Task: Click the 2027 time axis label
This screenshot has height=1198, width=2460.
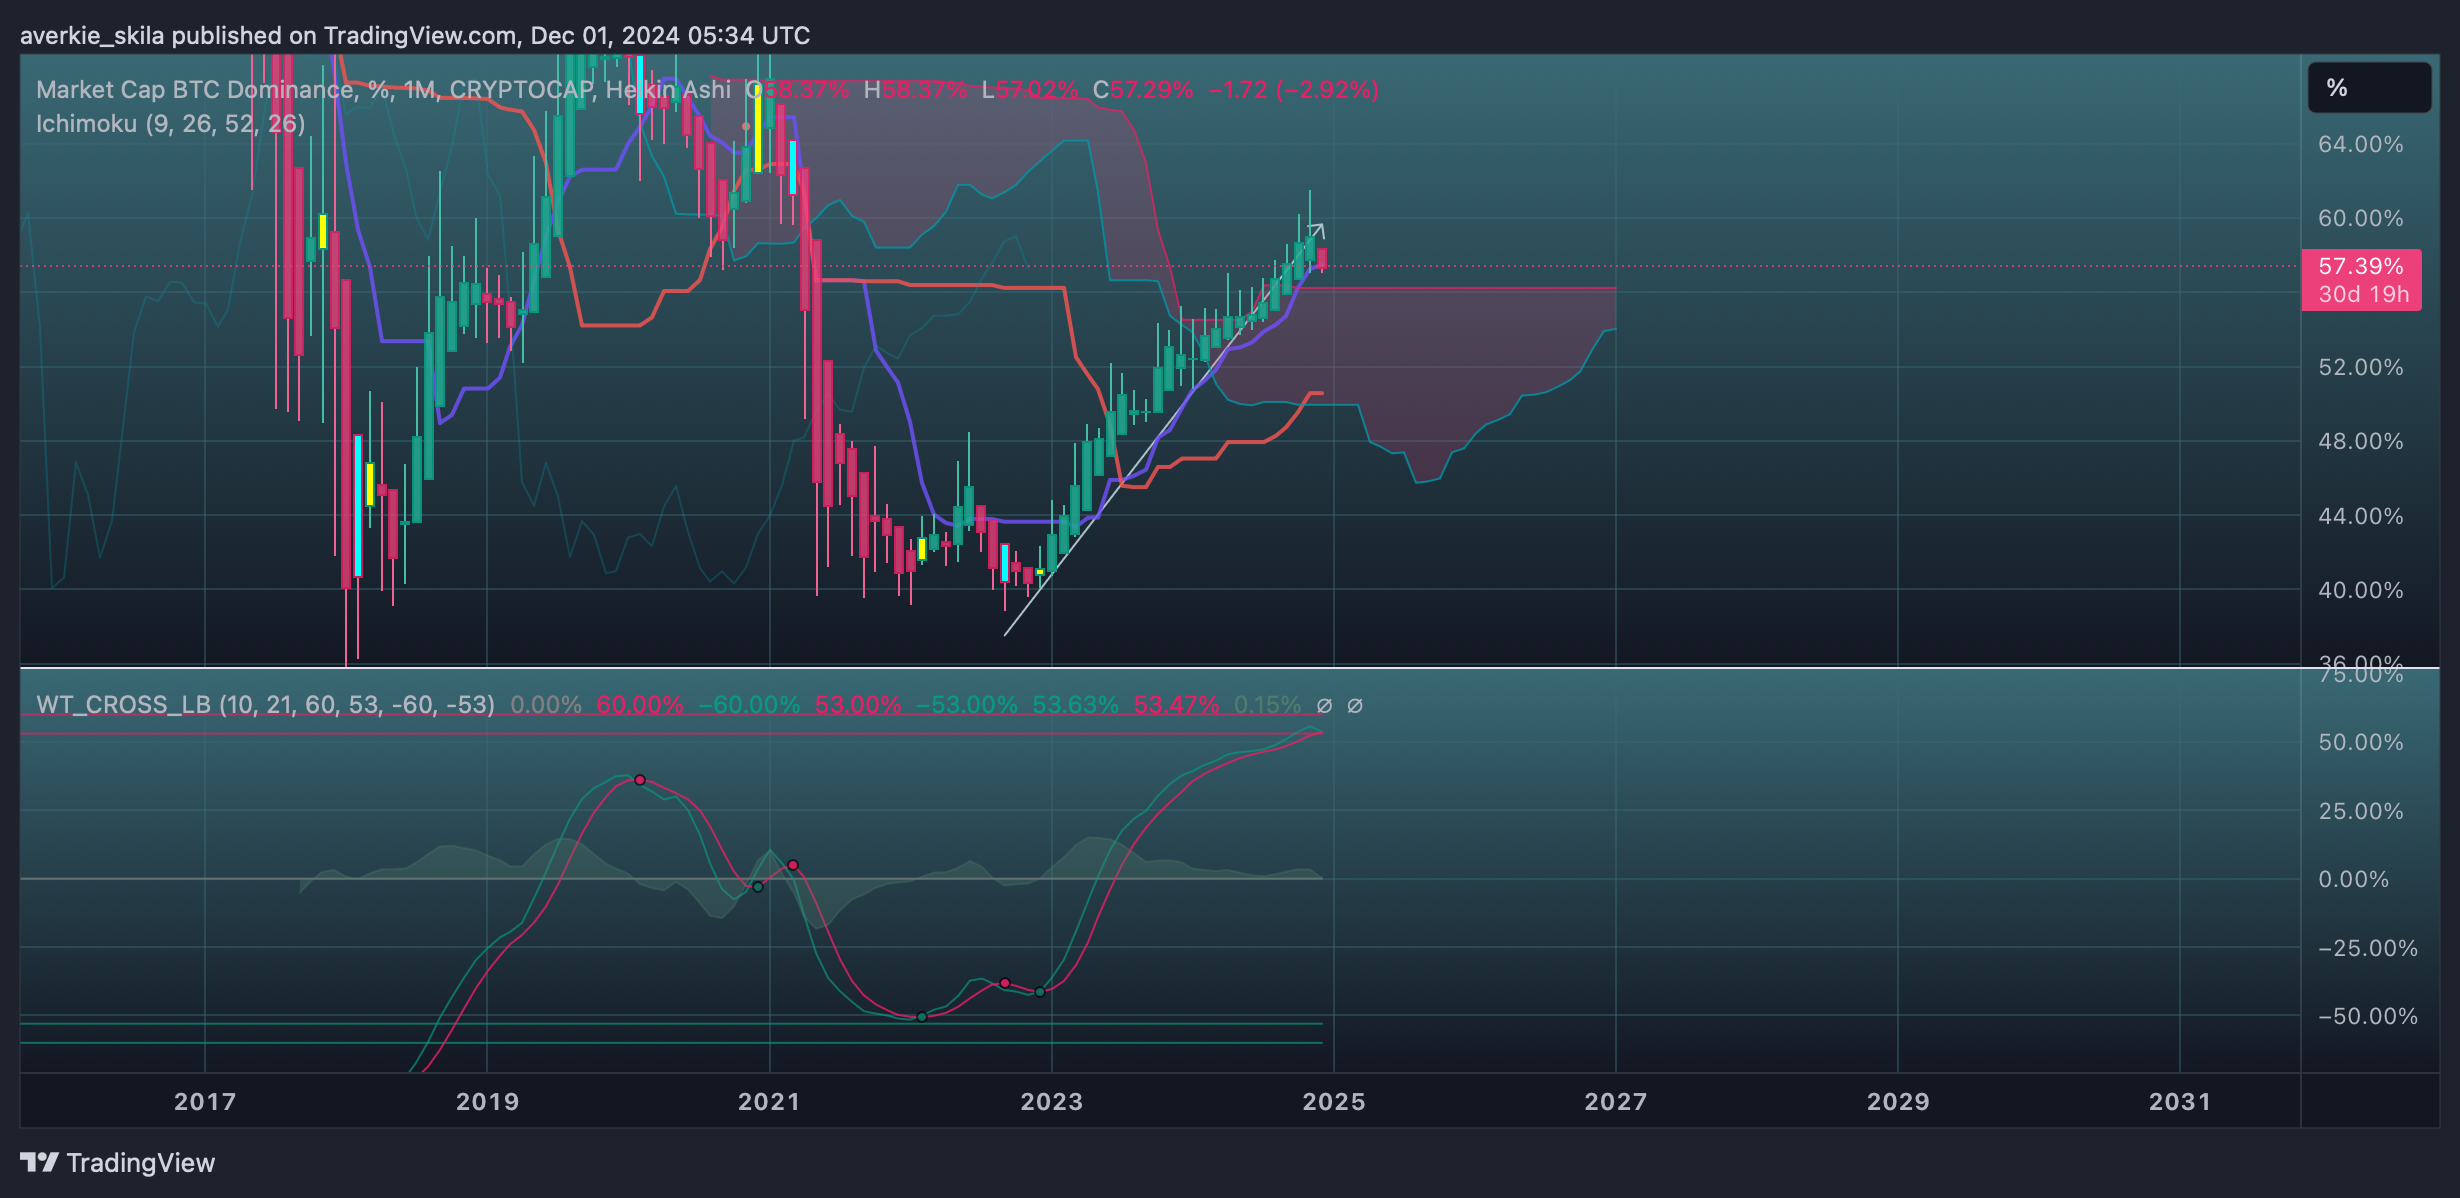Action: pos(1615,1102)
